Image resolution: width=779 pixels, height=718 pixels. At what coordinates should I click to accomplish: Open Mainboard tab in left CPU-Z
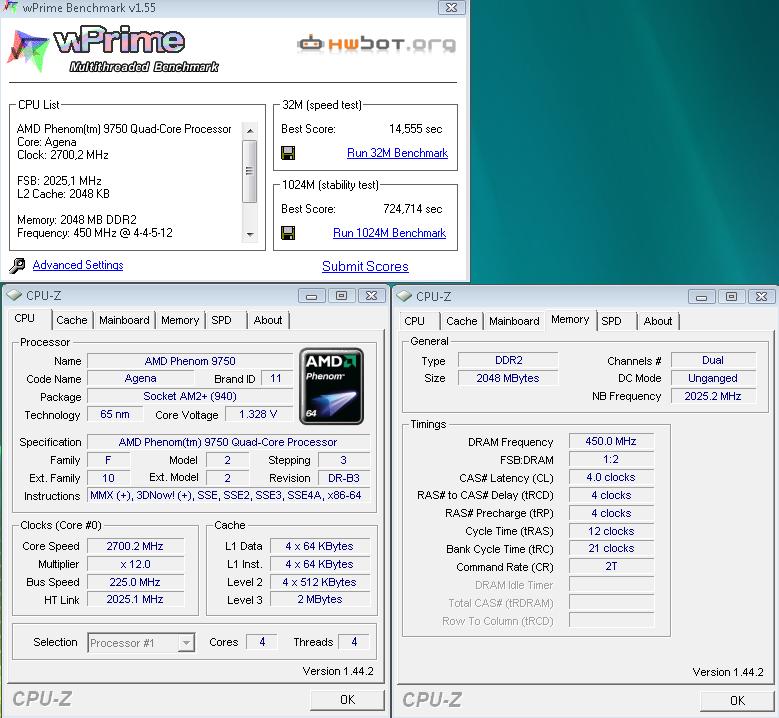coord(124,320)
